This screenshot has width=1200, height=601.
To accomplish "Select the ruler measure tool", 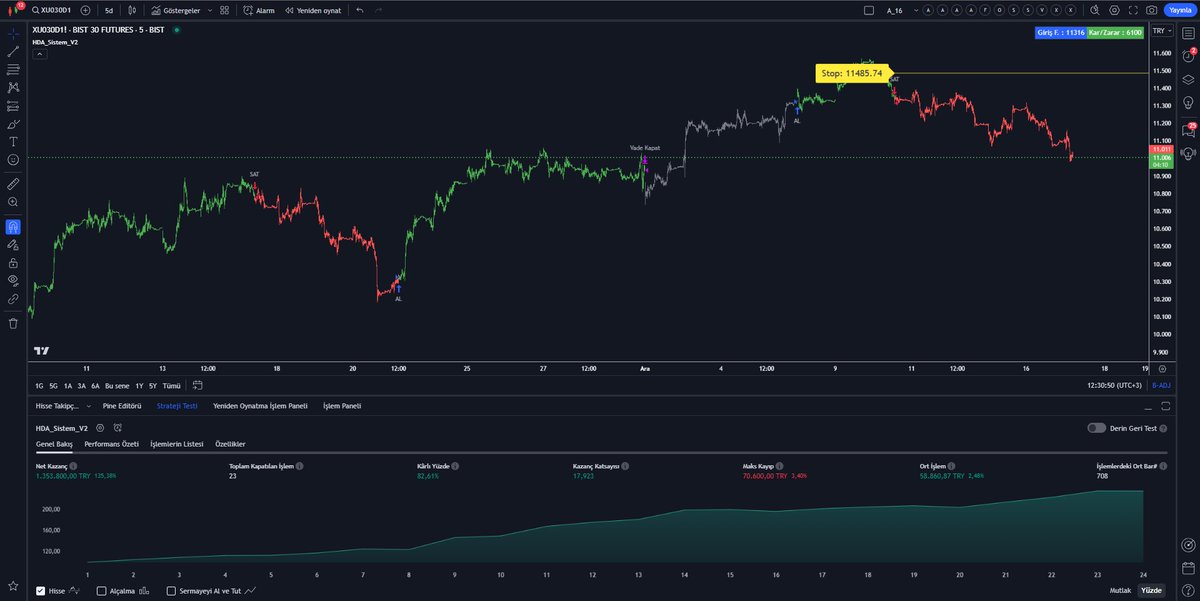I will [13, 184].
